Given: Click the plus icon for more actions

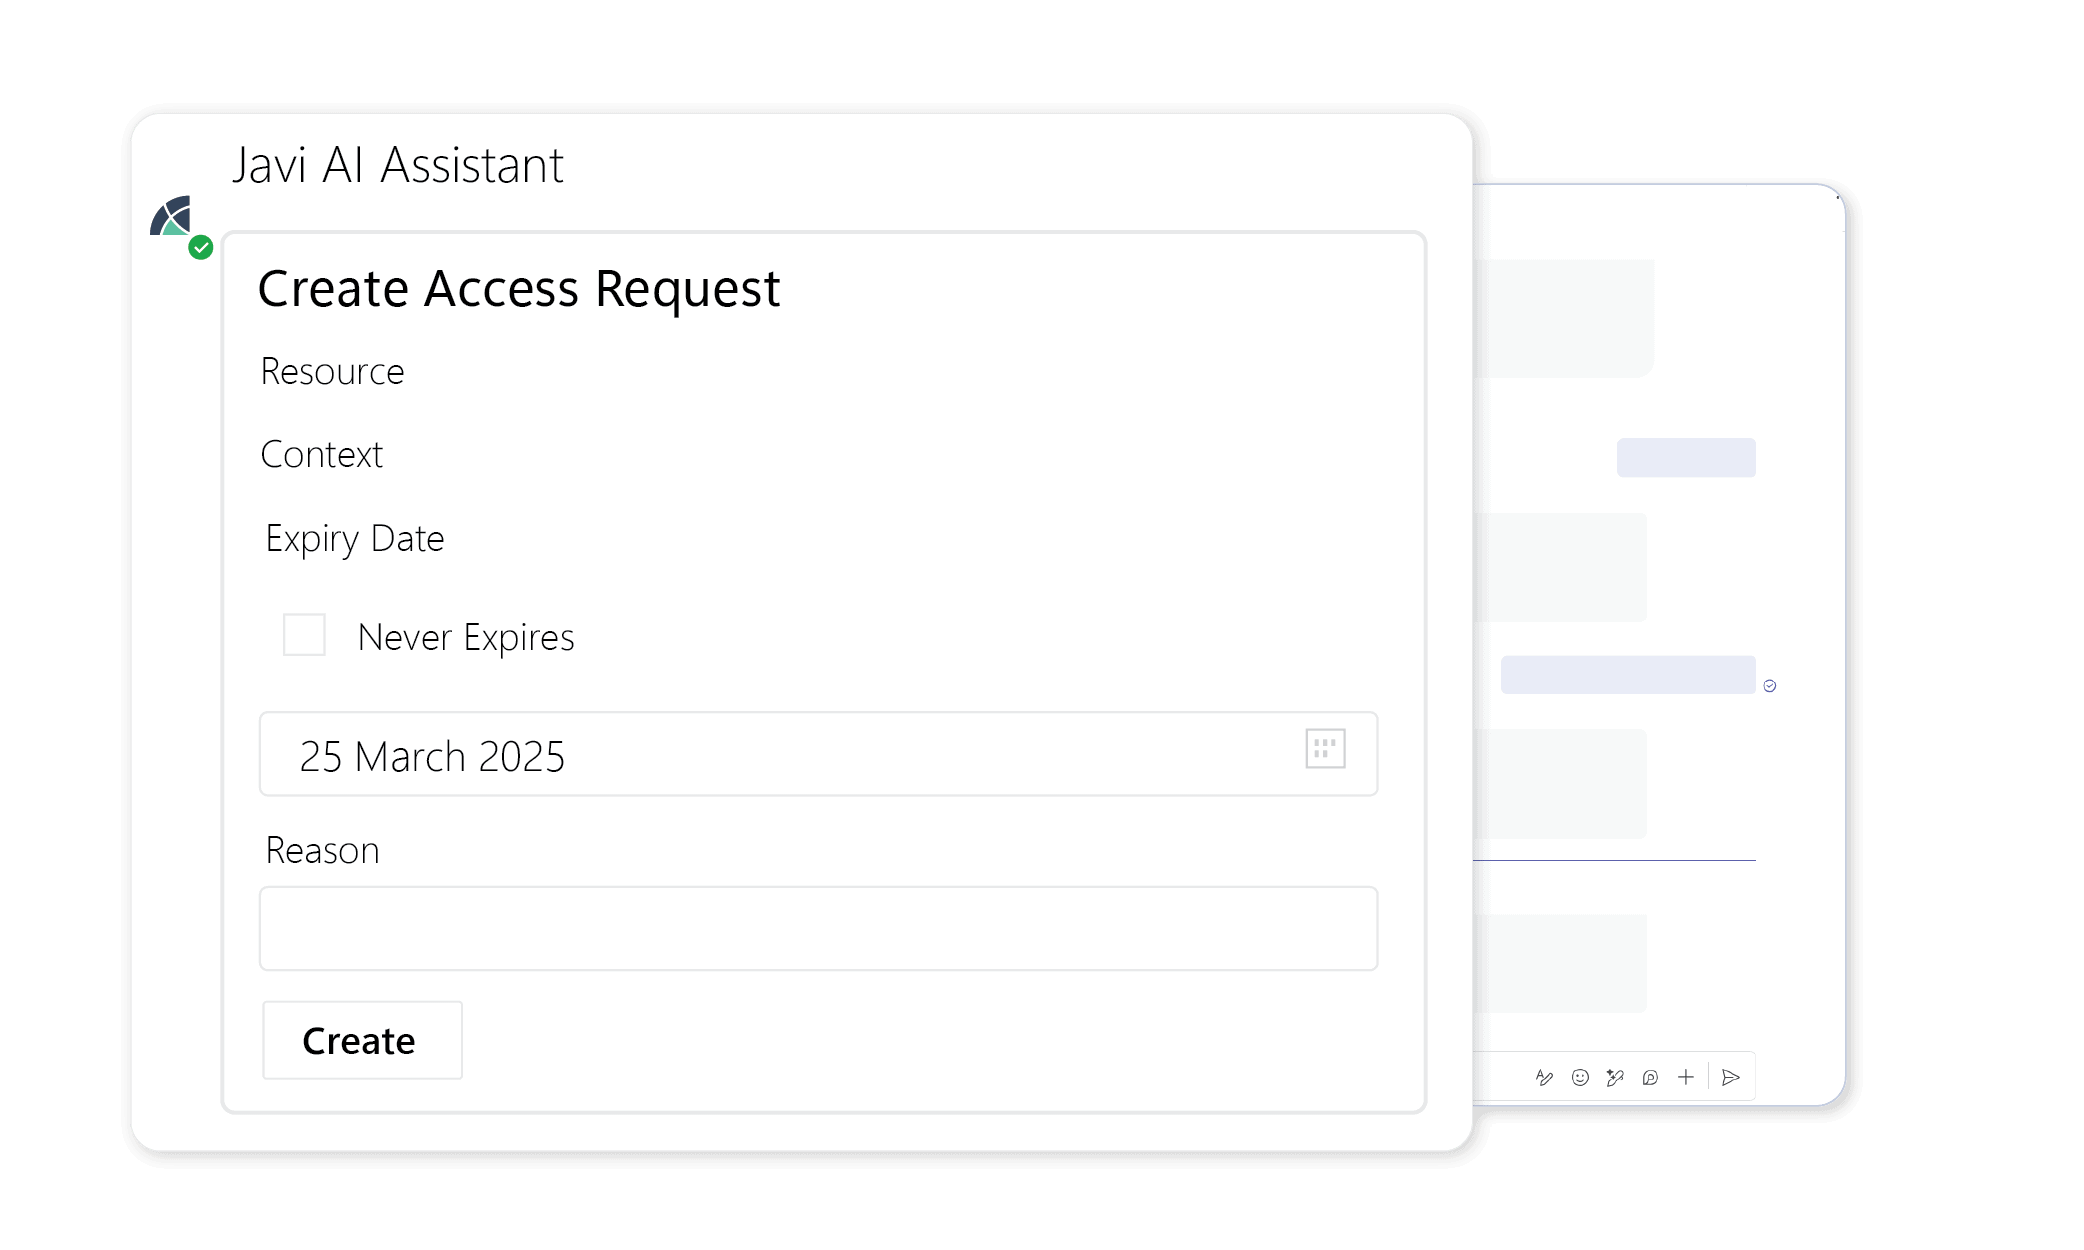Looking at the screenshot, I should tap(1686, 1077).
